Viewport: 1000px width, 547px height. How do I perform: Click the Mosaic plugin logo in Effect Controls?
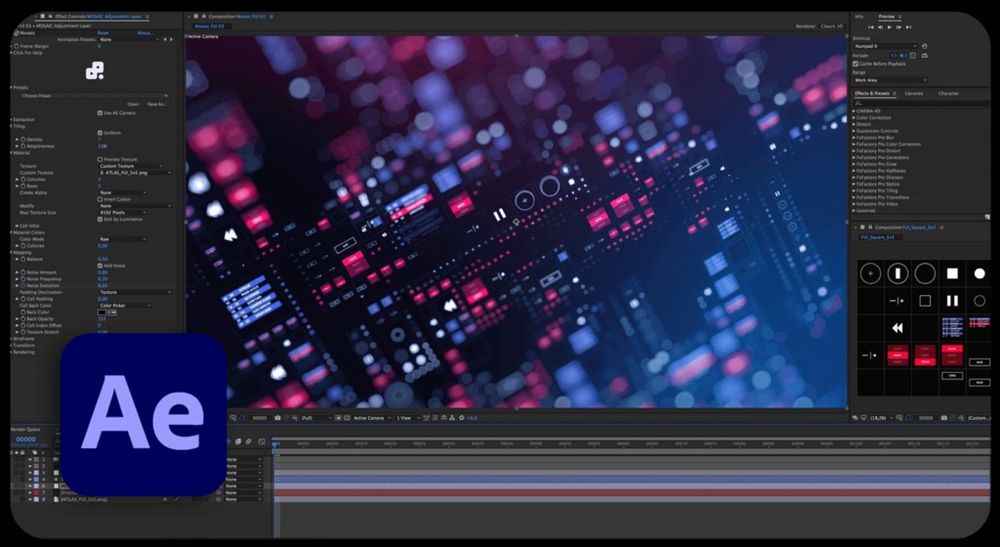pyautogui.click(x=95, y=70)
